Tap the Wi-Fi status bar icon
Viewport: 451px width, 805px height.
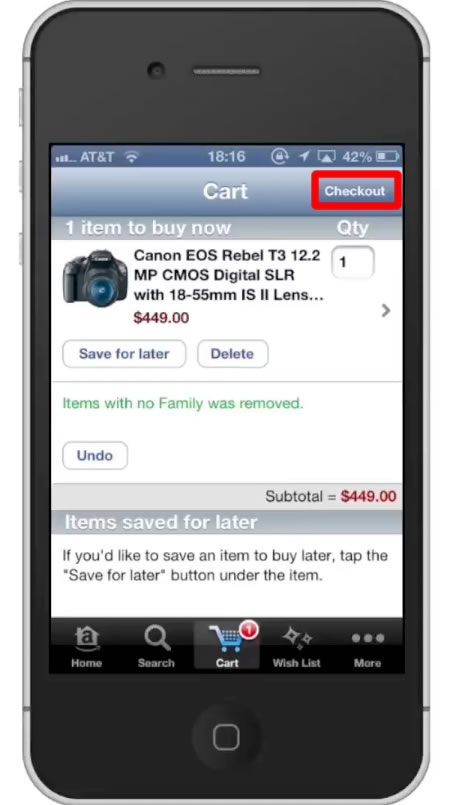[x=133, y=157]
